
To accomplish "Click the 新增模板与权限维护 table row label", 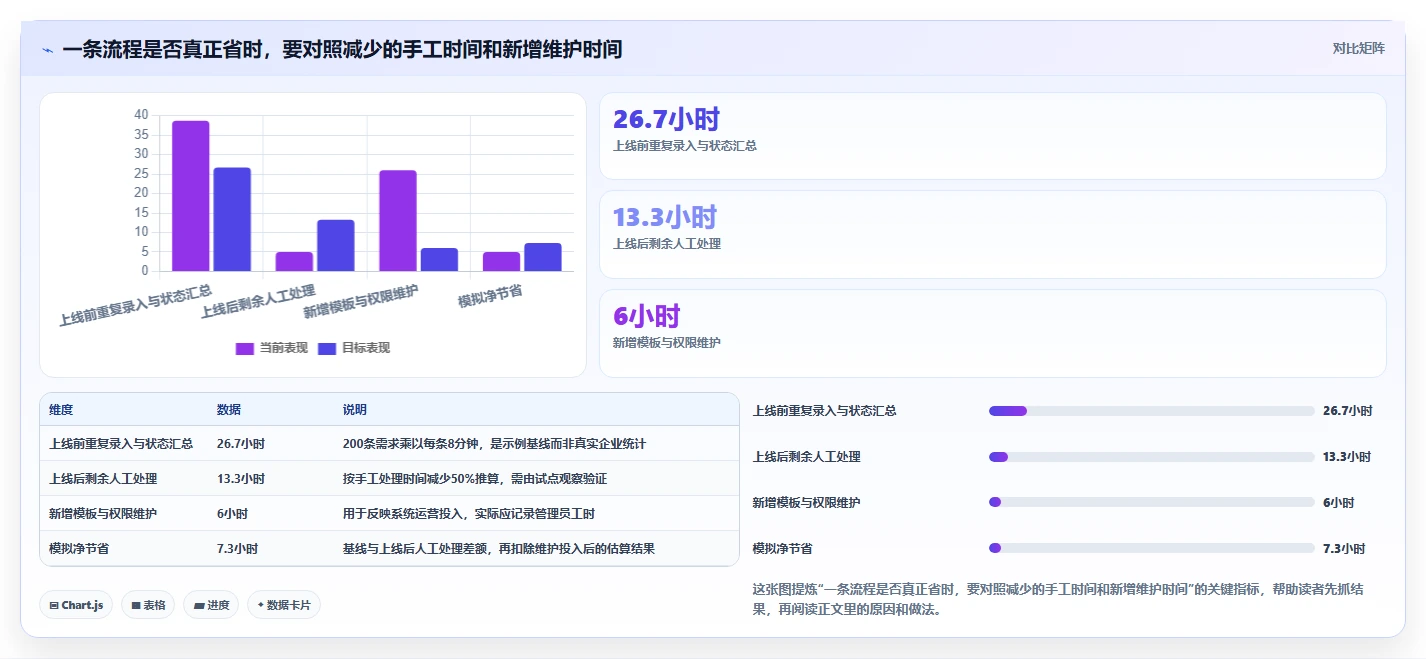I will [x=103, y=514].
